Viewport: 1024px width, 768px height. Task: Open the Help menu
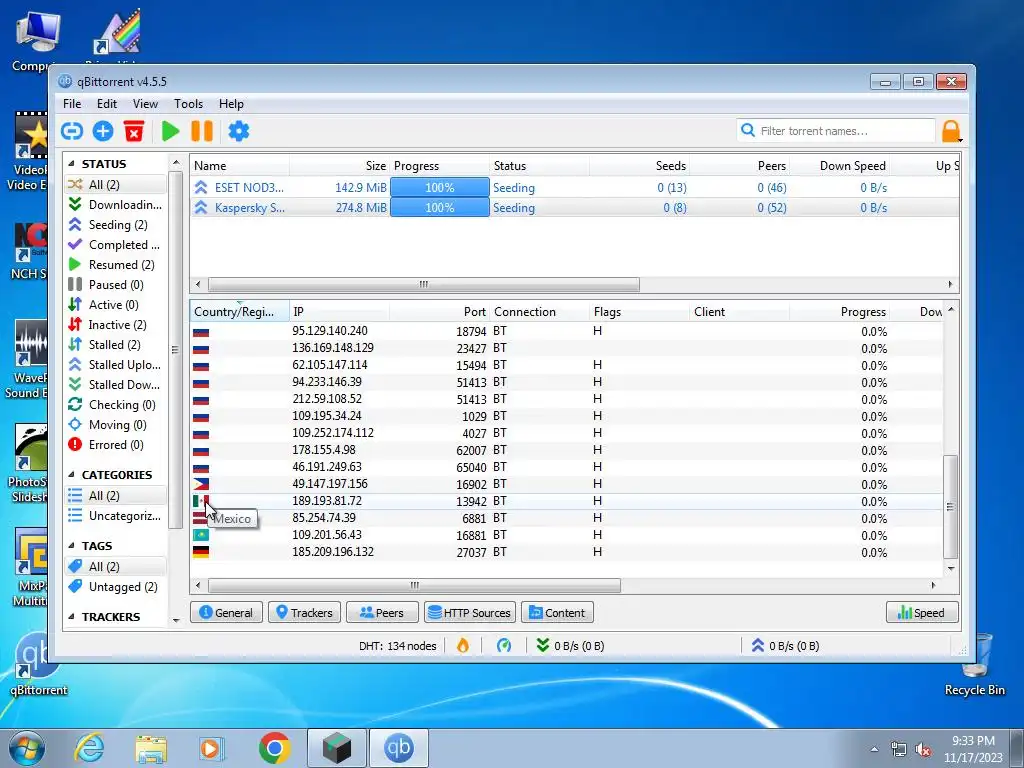click(231, 104)
